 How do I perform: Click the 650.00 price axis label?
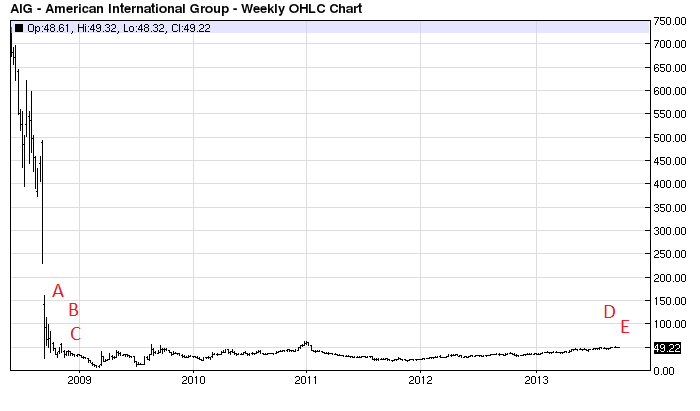pos(670,68)
